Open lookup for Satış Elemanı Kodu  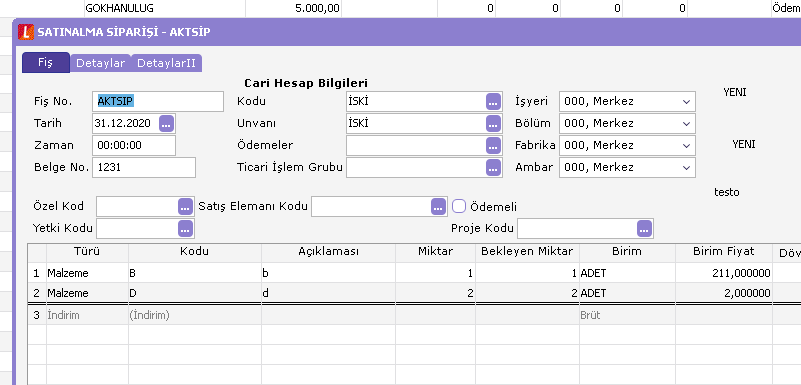pos(439,207)
